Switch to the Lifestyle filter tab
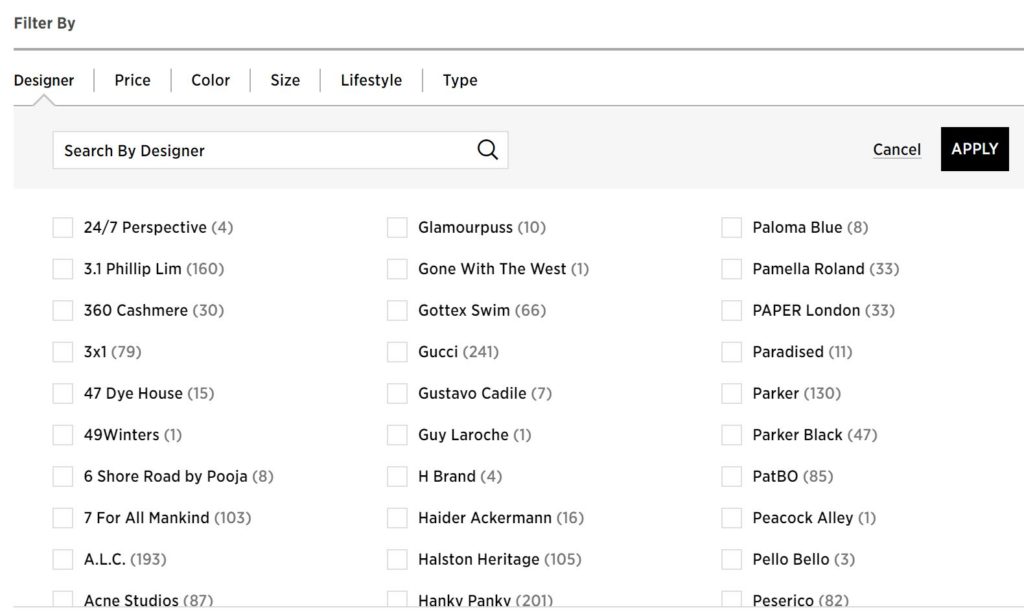 [x=371, y=80]
